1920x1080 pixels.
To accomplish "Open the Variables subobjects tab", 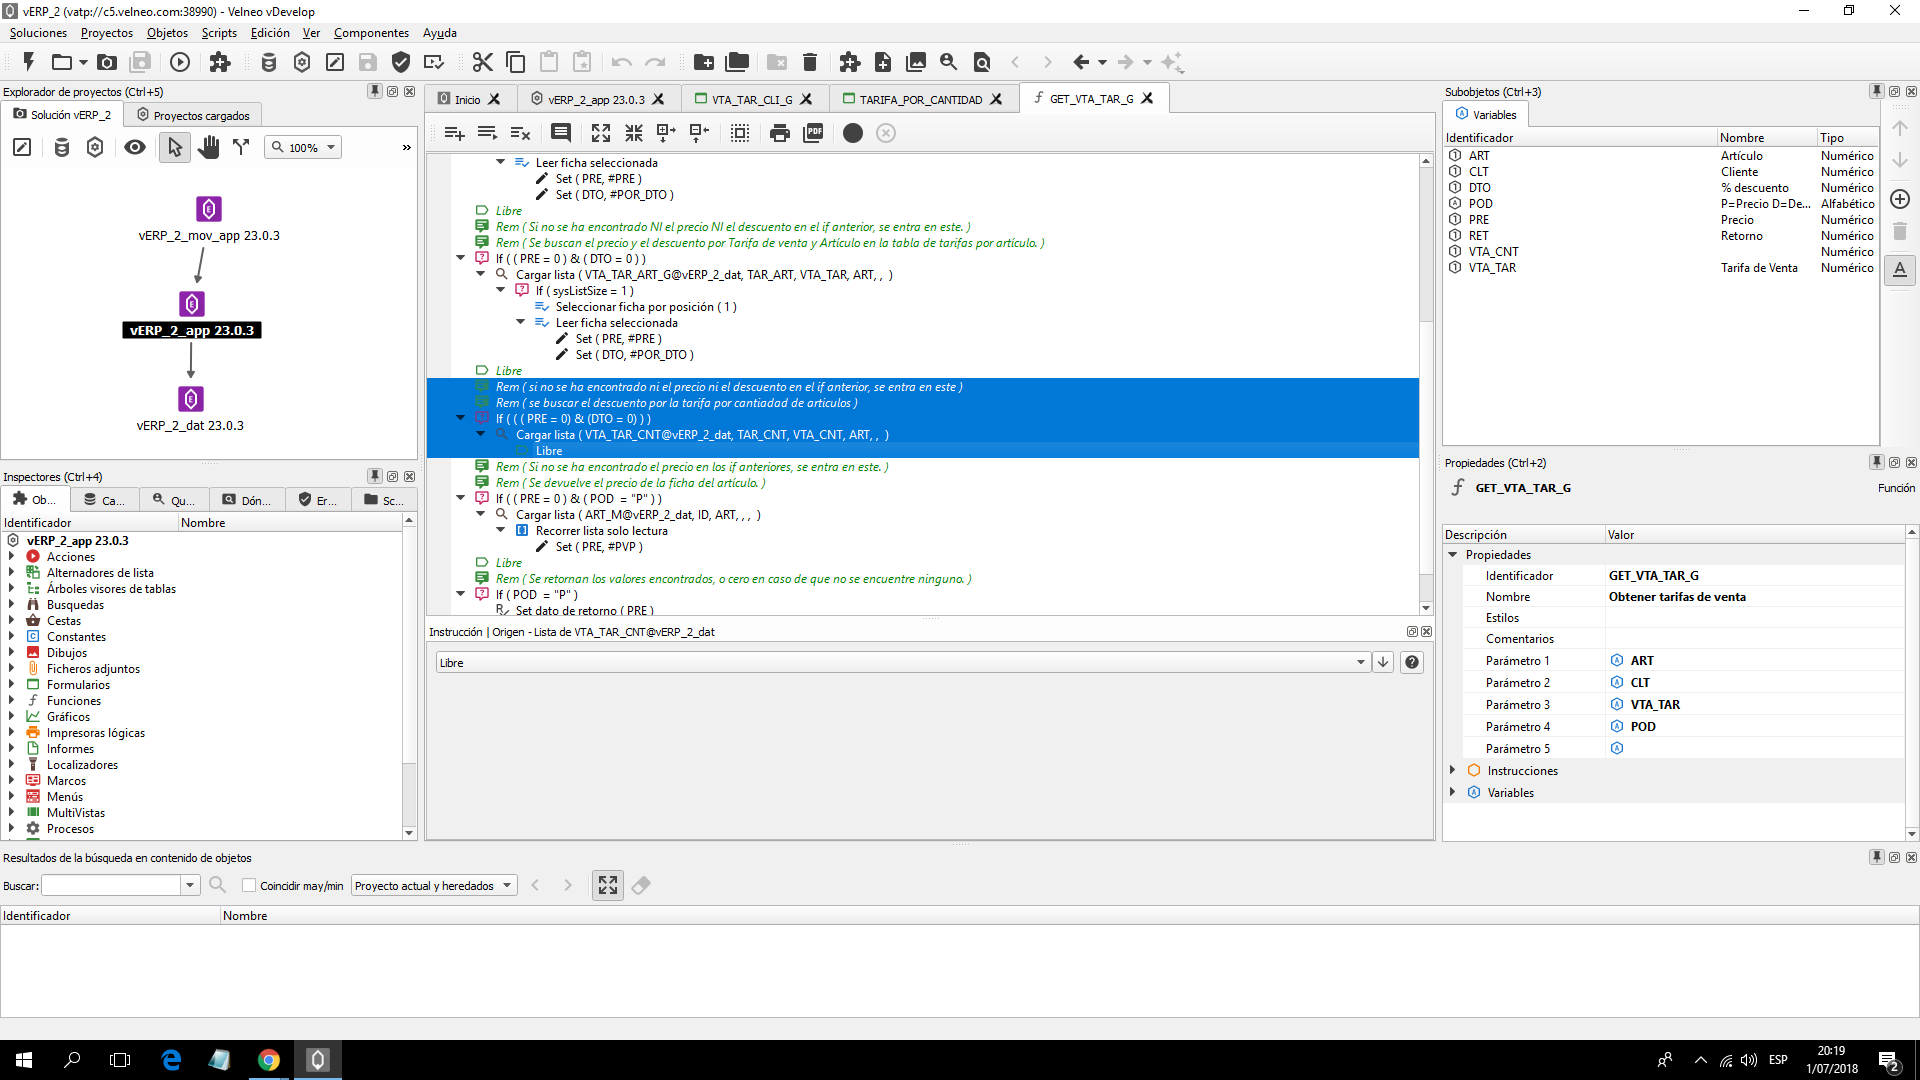I will (x=1486, y=114).
